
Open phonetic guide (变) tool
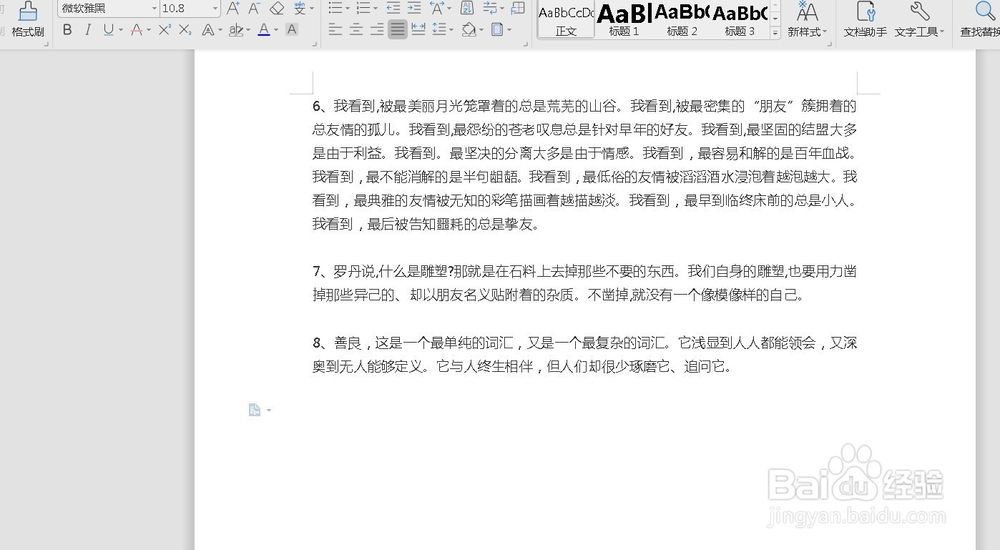[x=300, y=8]
